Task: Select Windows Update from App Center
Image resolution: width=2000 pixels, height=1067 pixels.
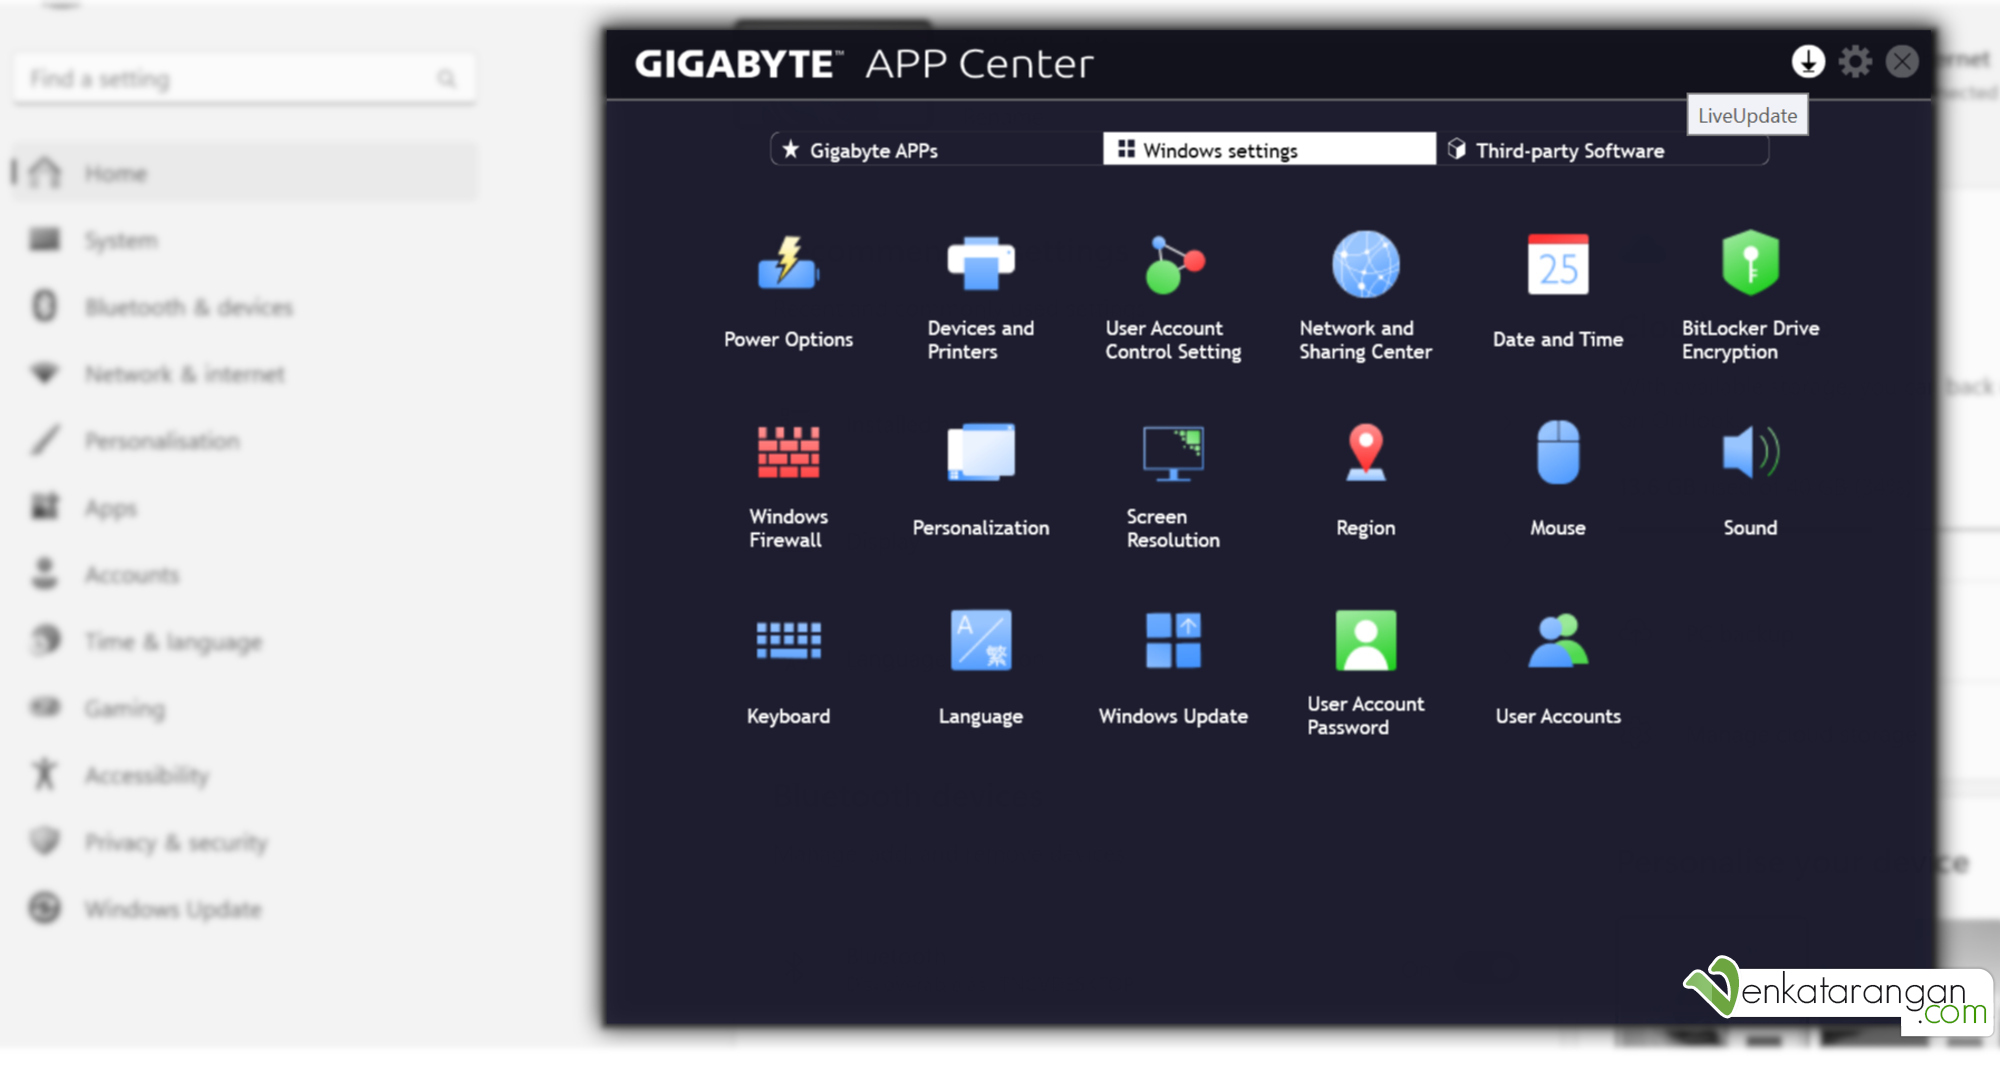Action: click(1172, 665)
